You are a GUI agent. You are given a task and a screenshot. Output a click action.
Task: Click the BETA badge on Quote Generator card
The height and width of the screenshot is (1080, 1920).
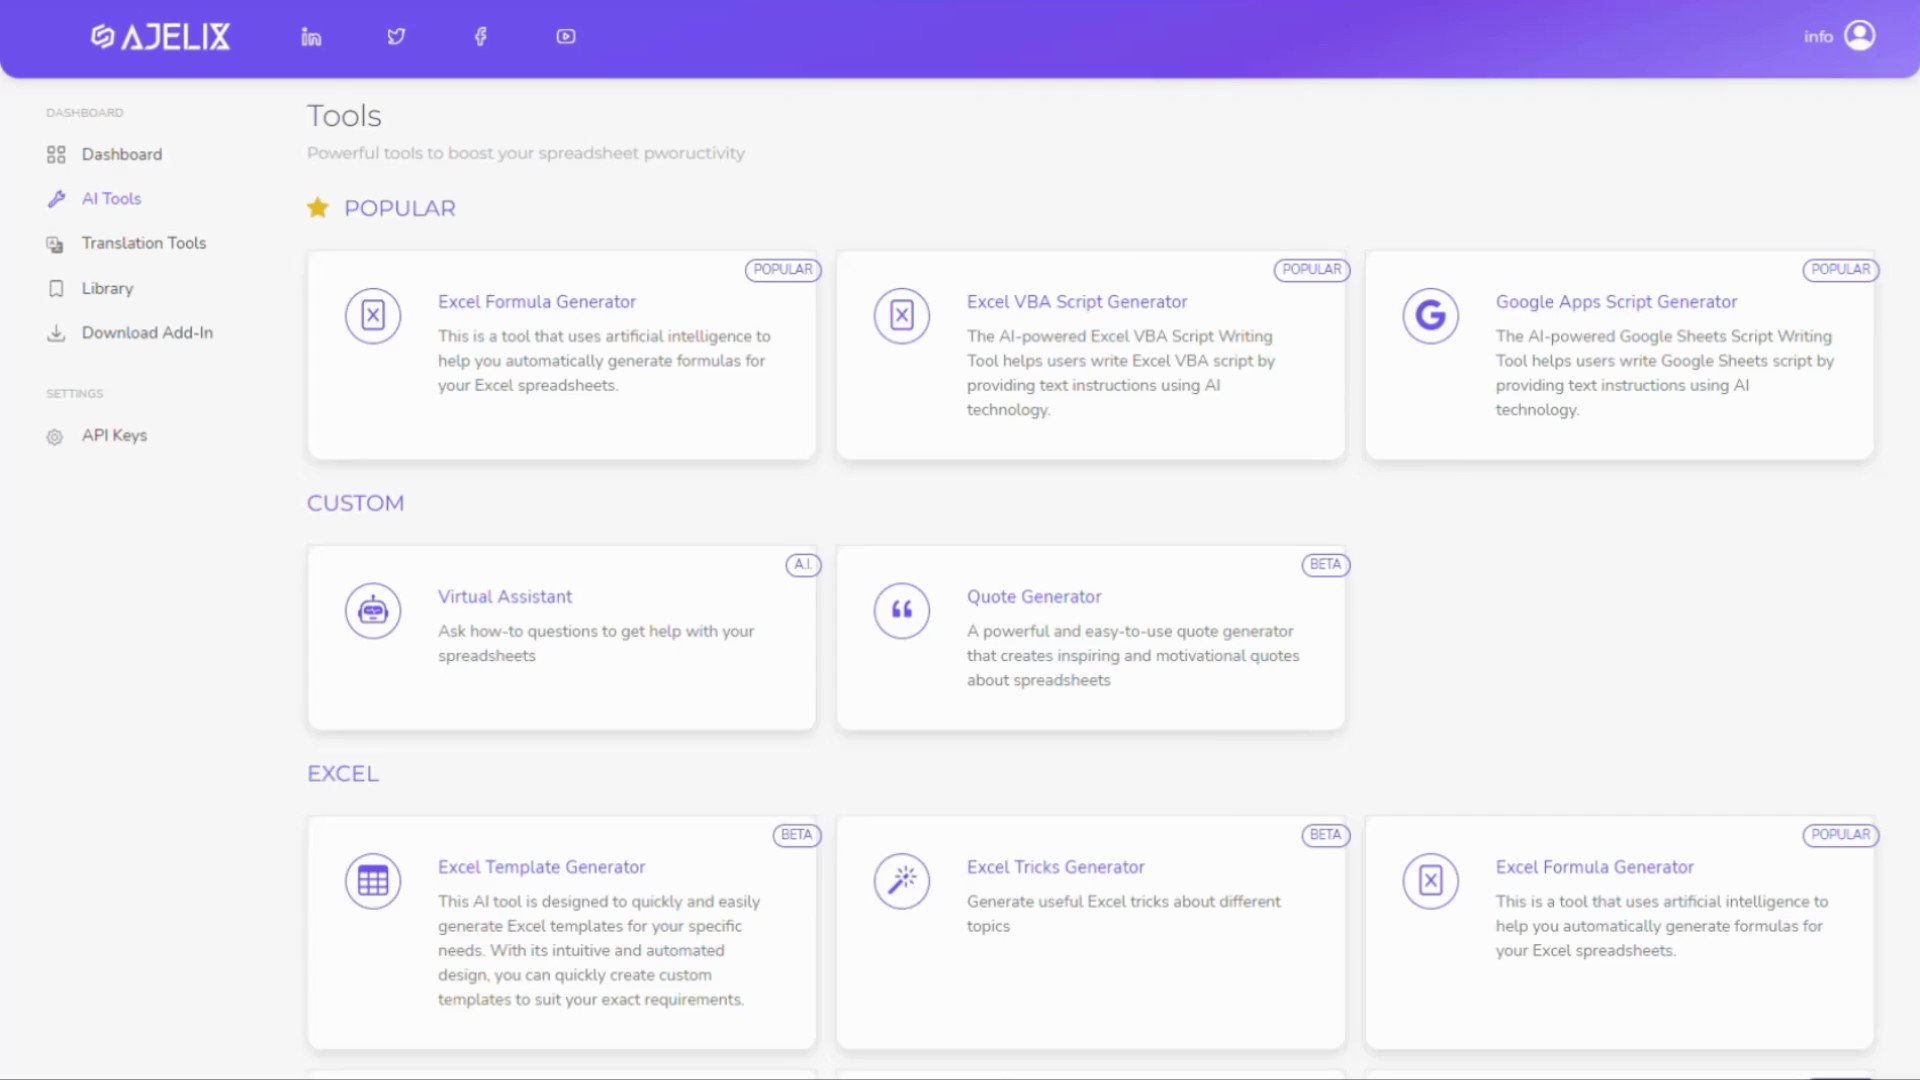[1325, 565]
